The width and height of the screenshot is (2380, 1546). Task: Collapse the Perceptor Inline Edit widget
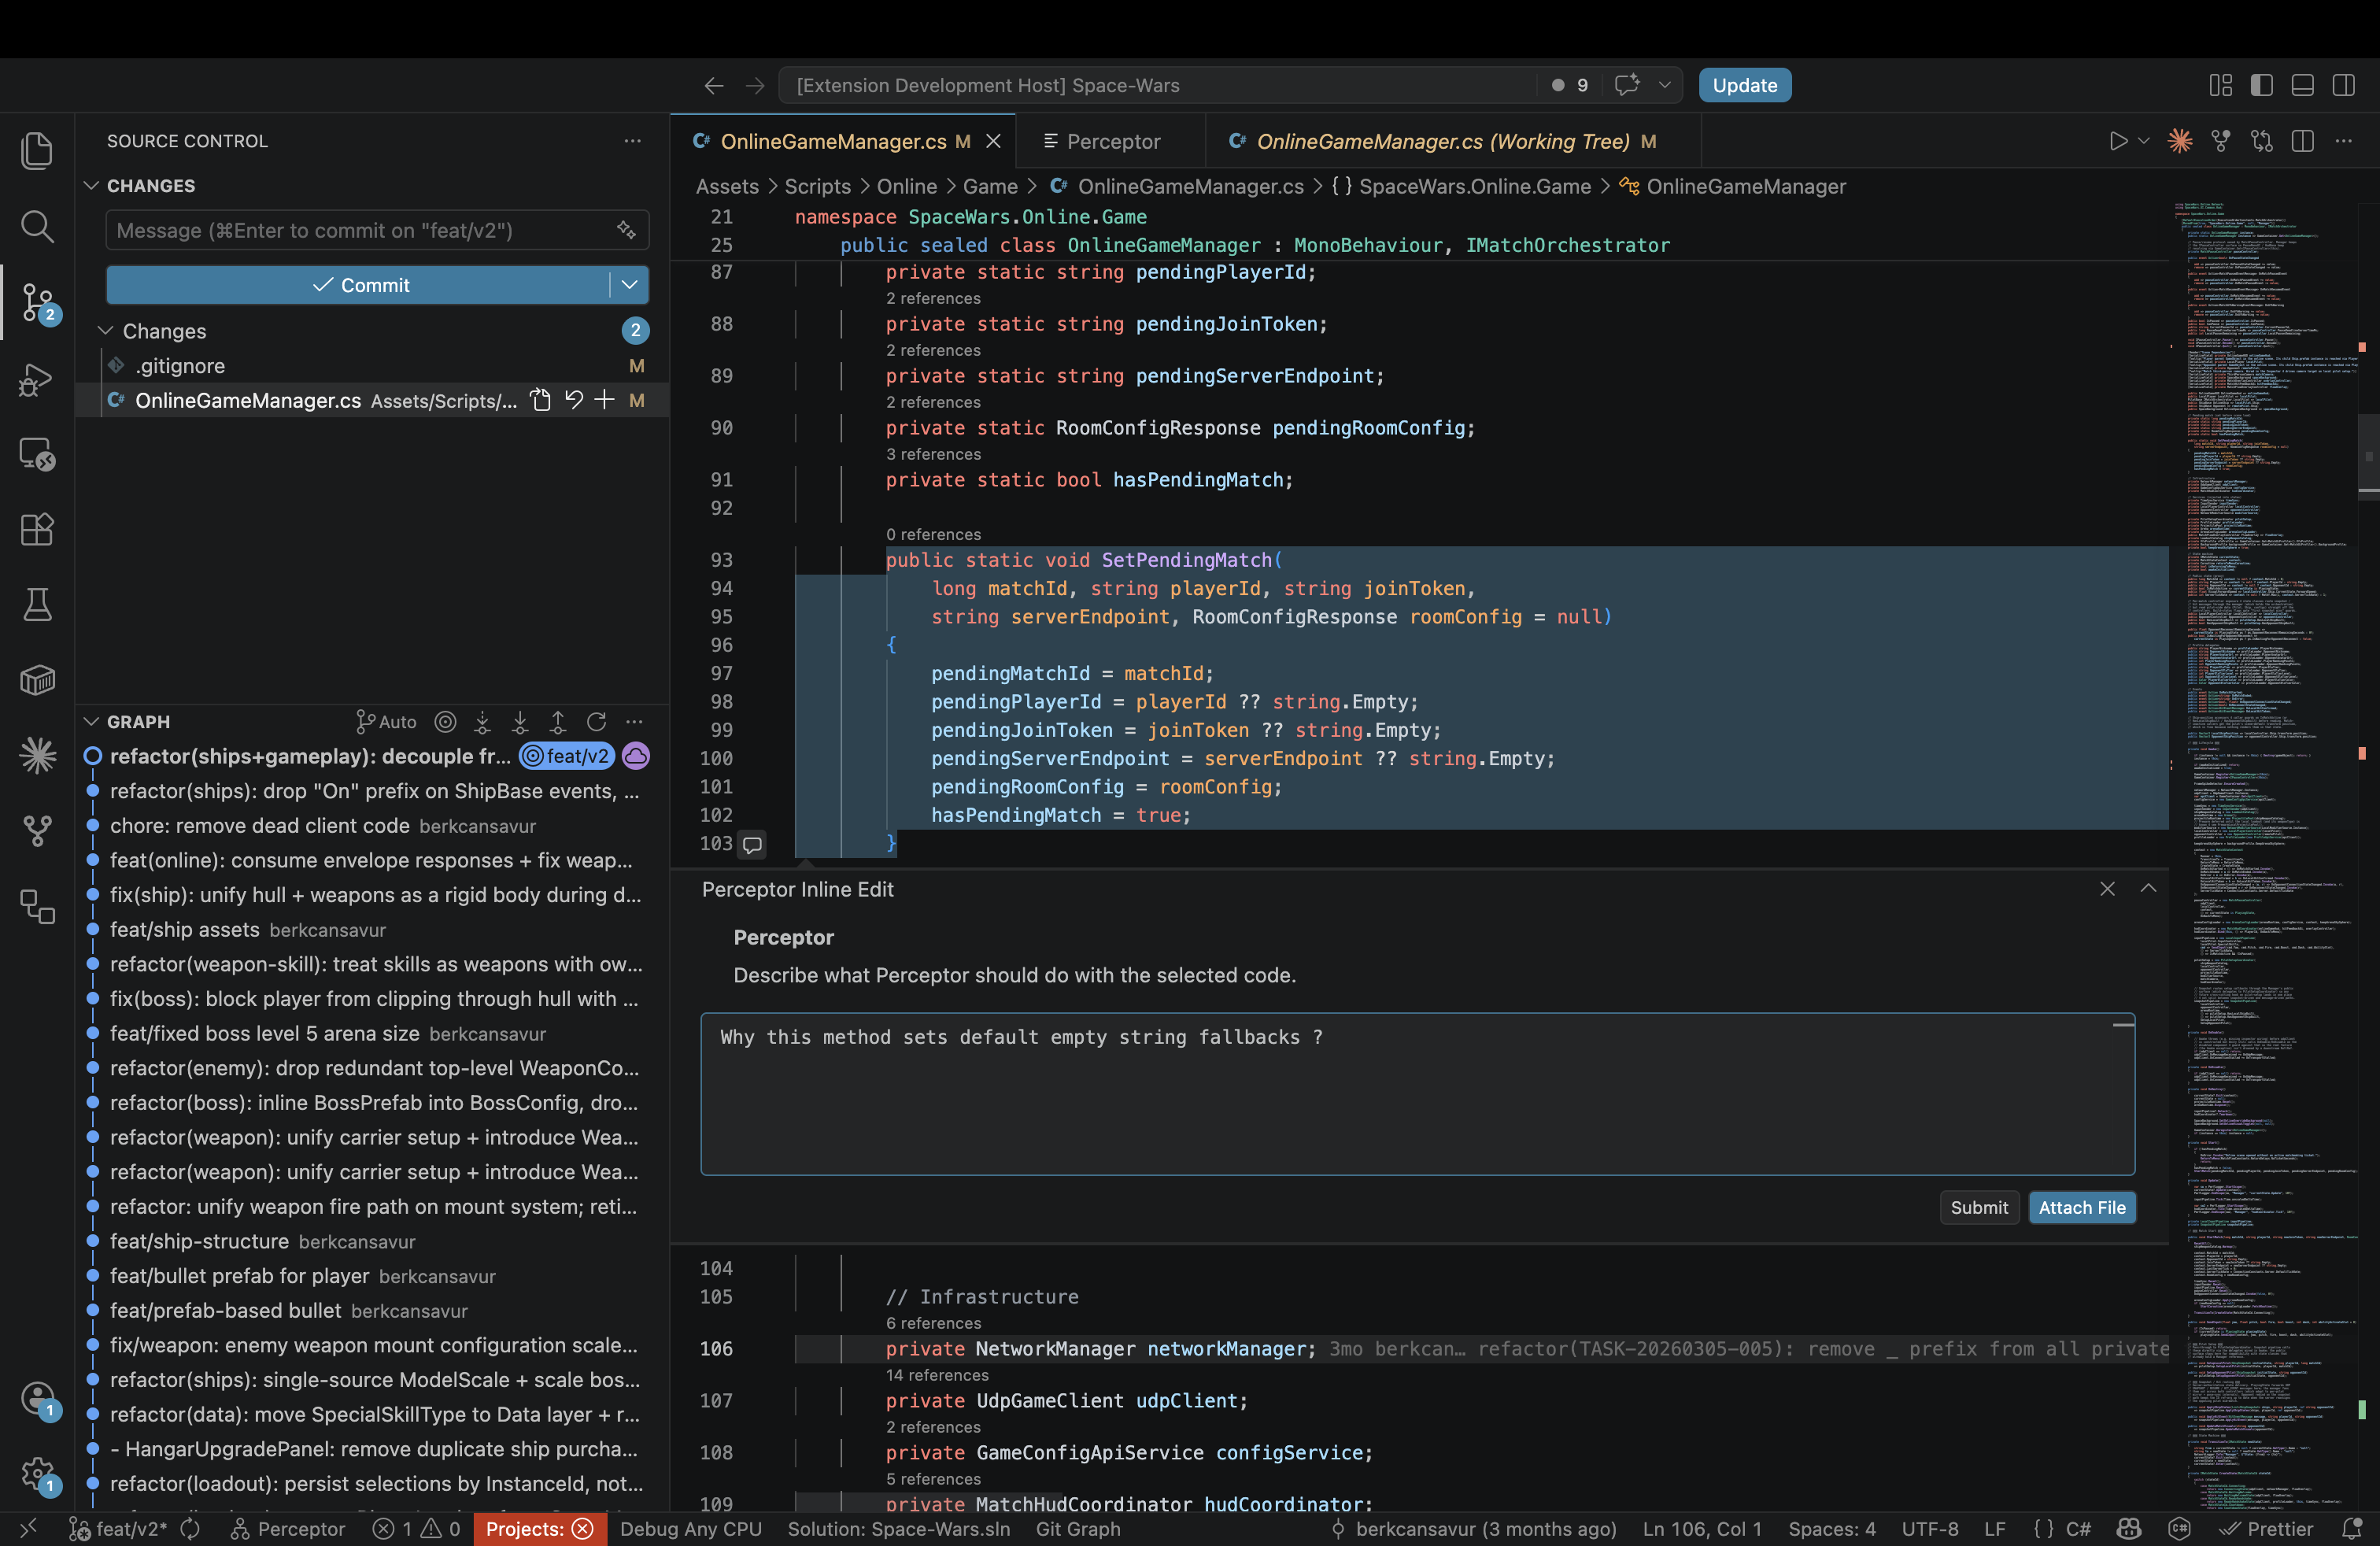[x=2148, y=889]
